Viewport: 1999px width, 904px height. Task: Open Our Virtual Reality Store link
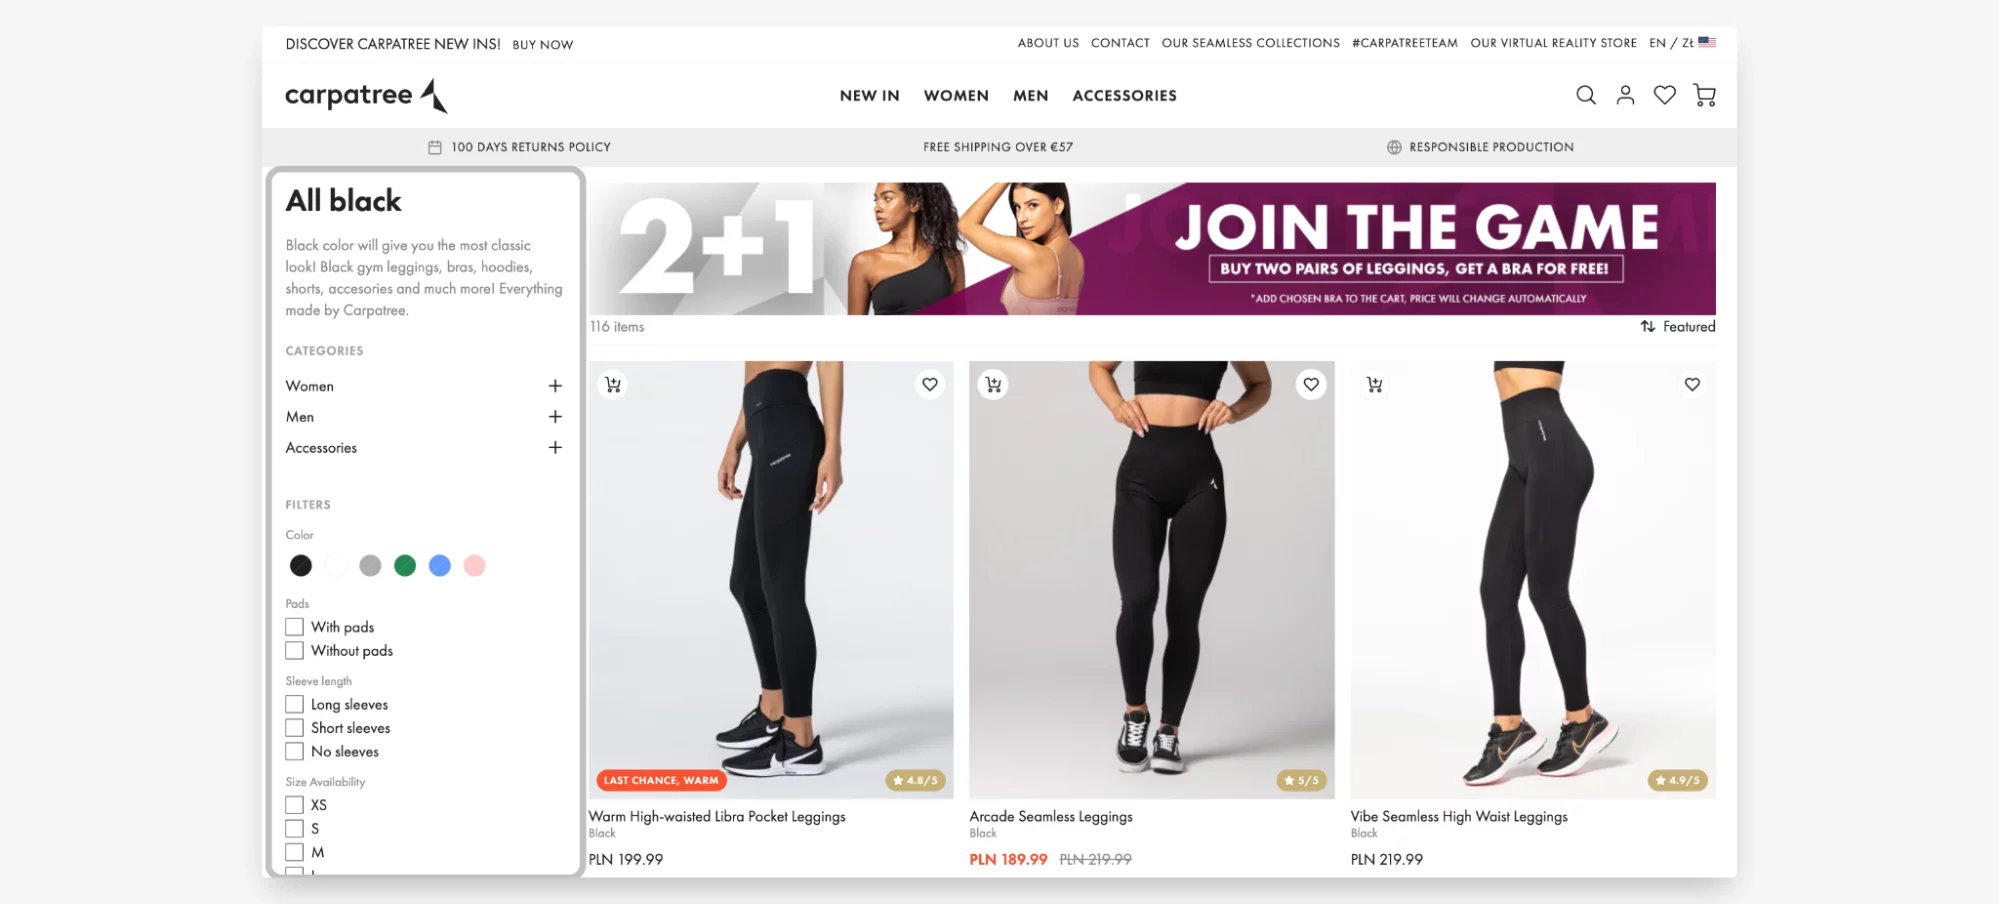1553,43
